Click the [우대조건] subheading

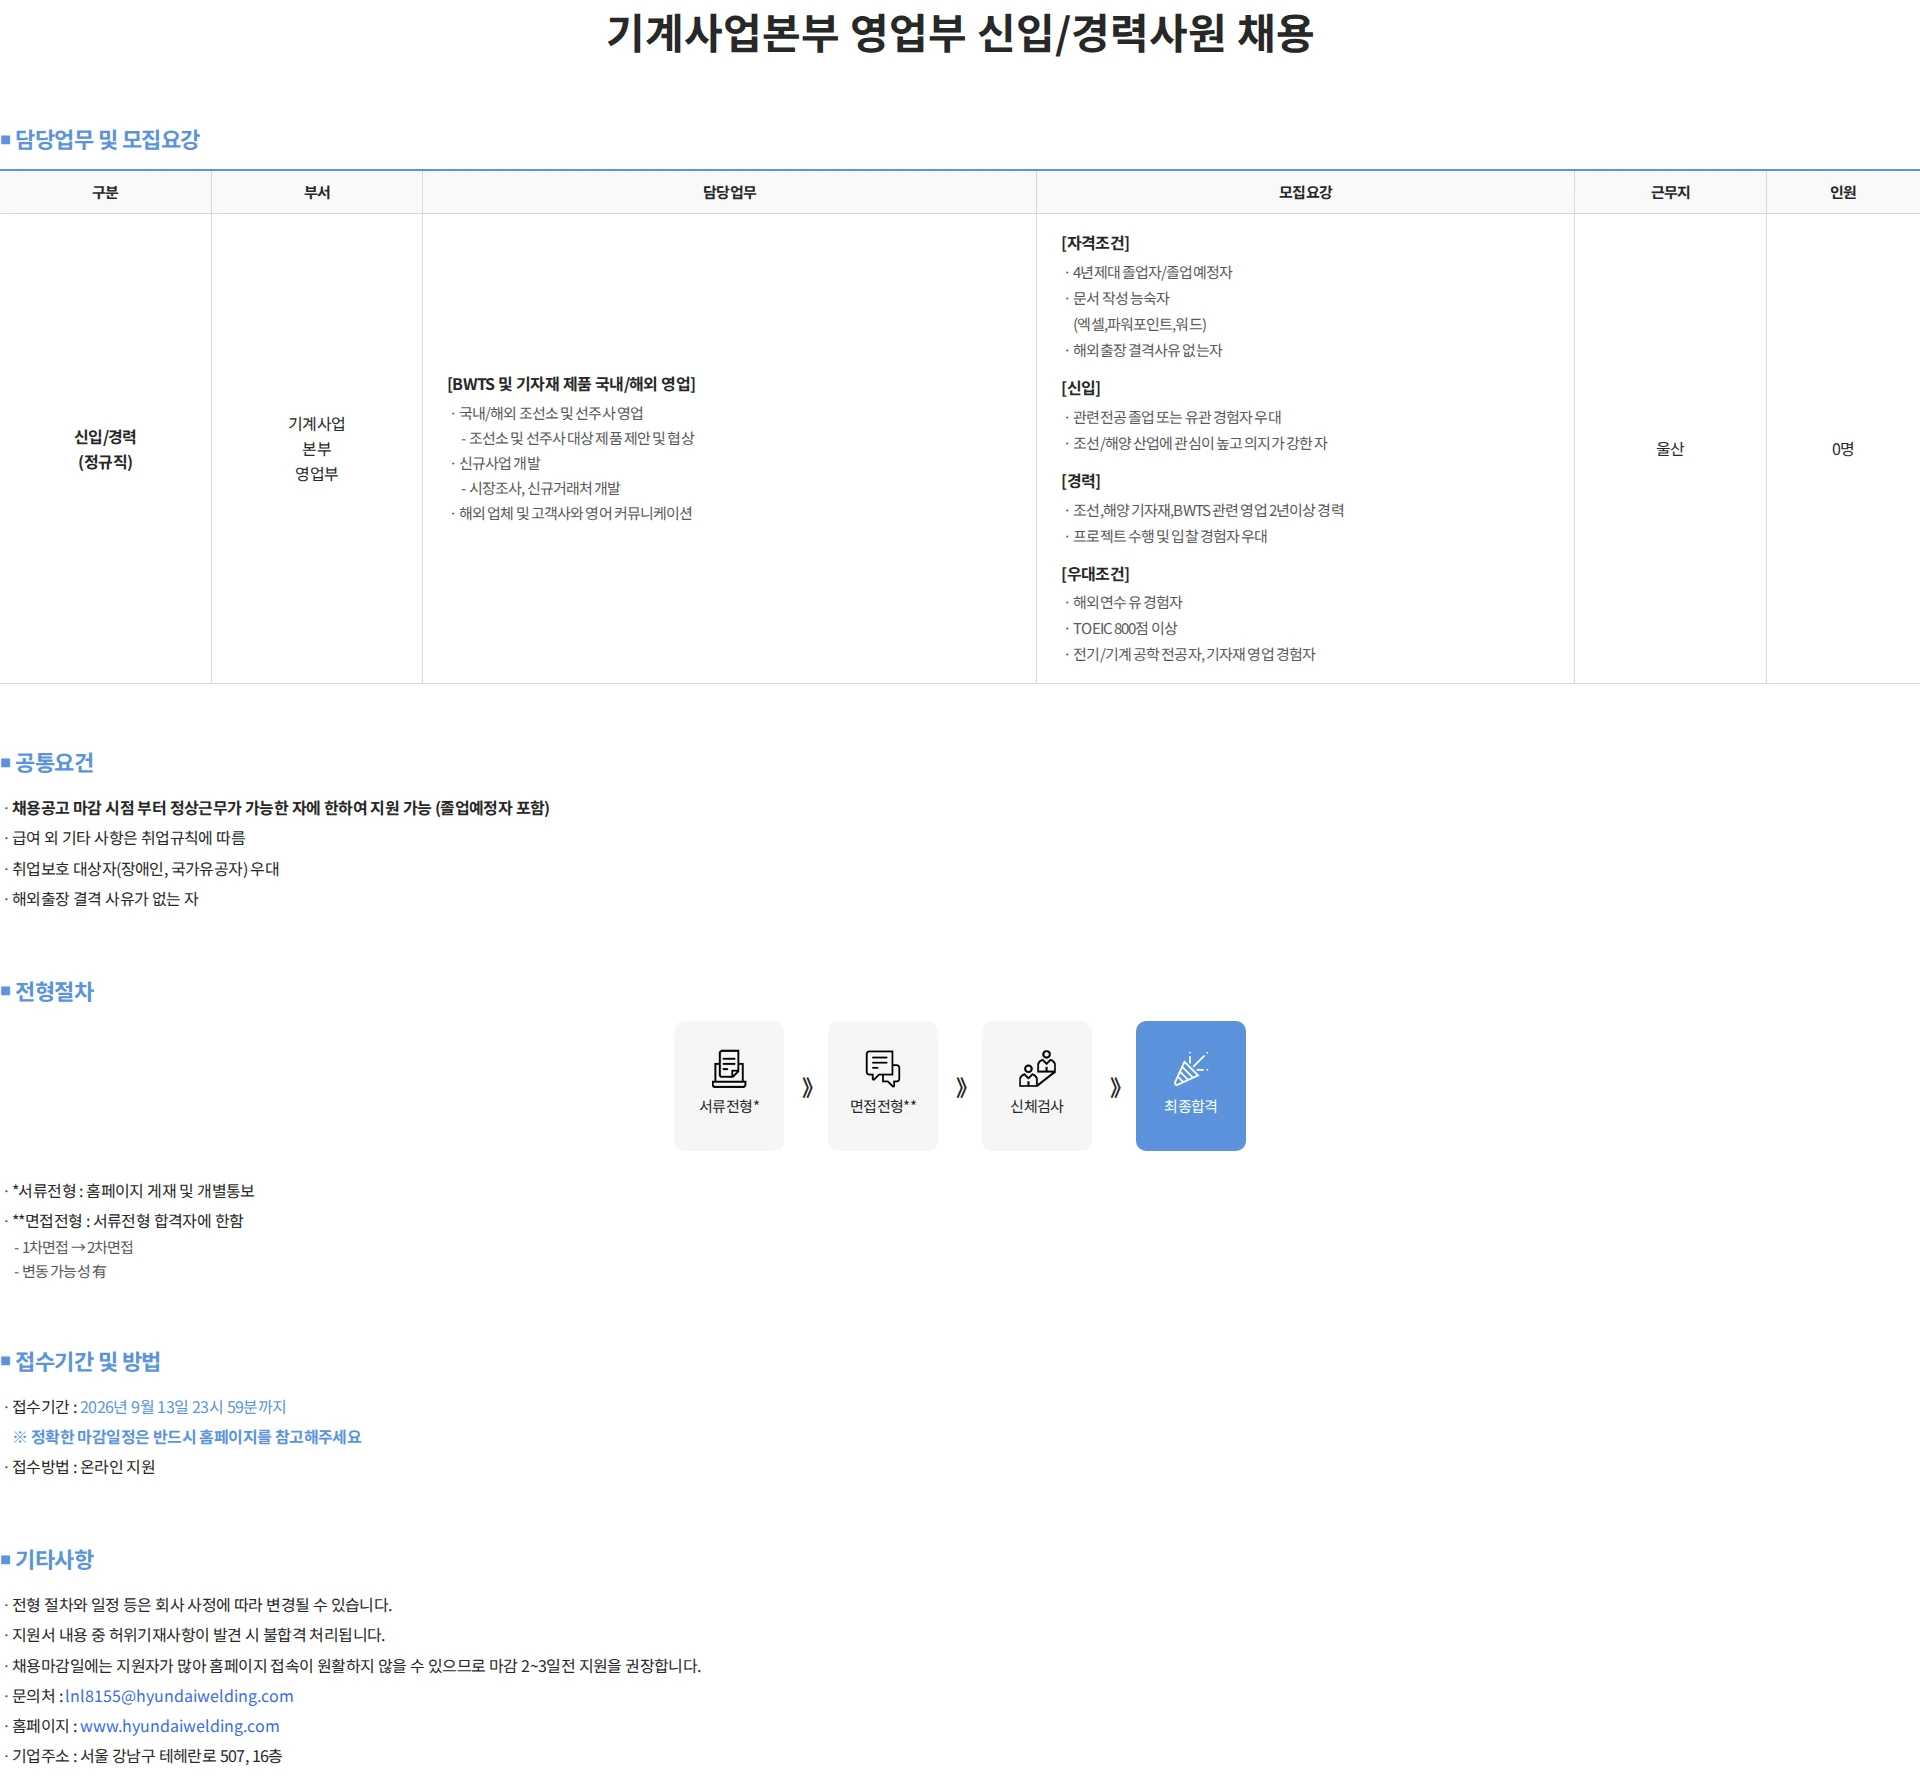pyautogui.click(x=1095, y=574)
